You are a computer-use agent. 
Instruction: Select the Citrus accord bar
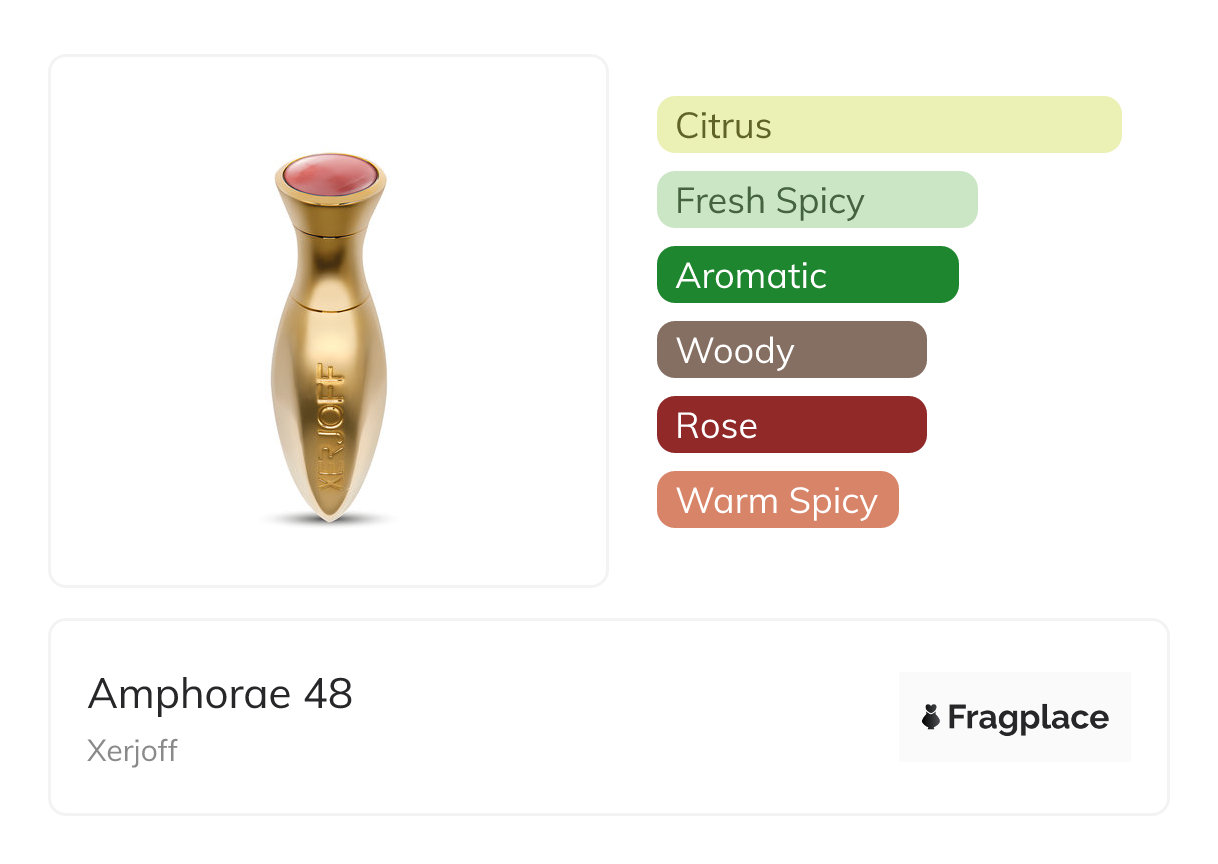click(888, 125)
